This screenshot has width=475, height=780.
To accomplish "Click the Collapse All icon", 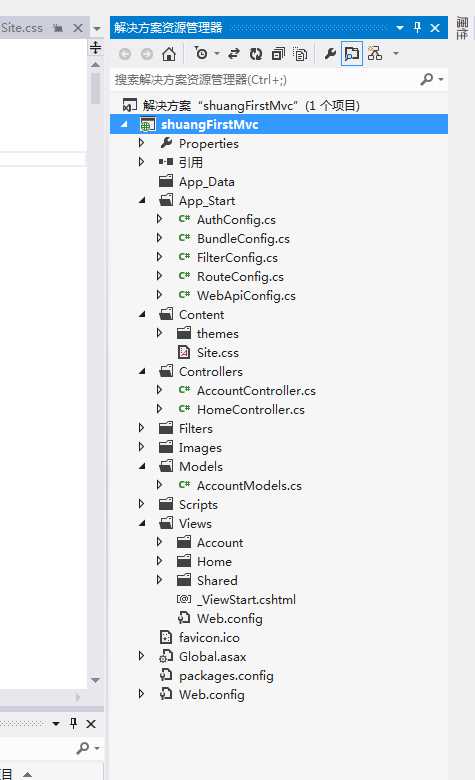I will 279,54.
